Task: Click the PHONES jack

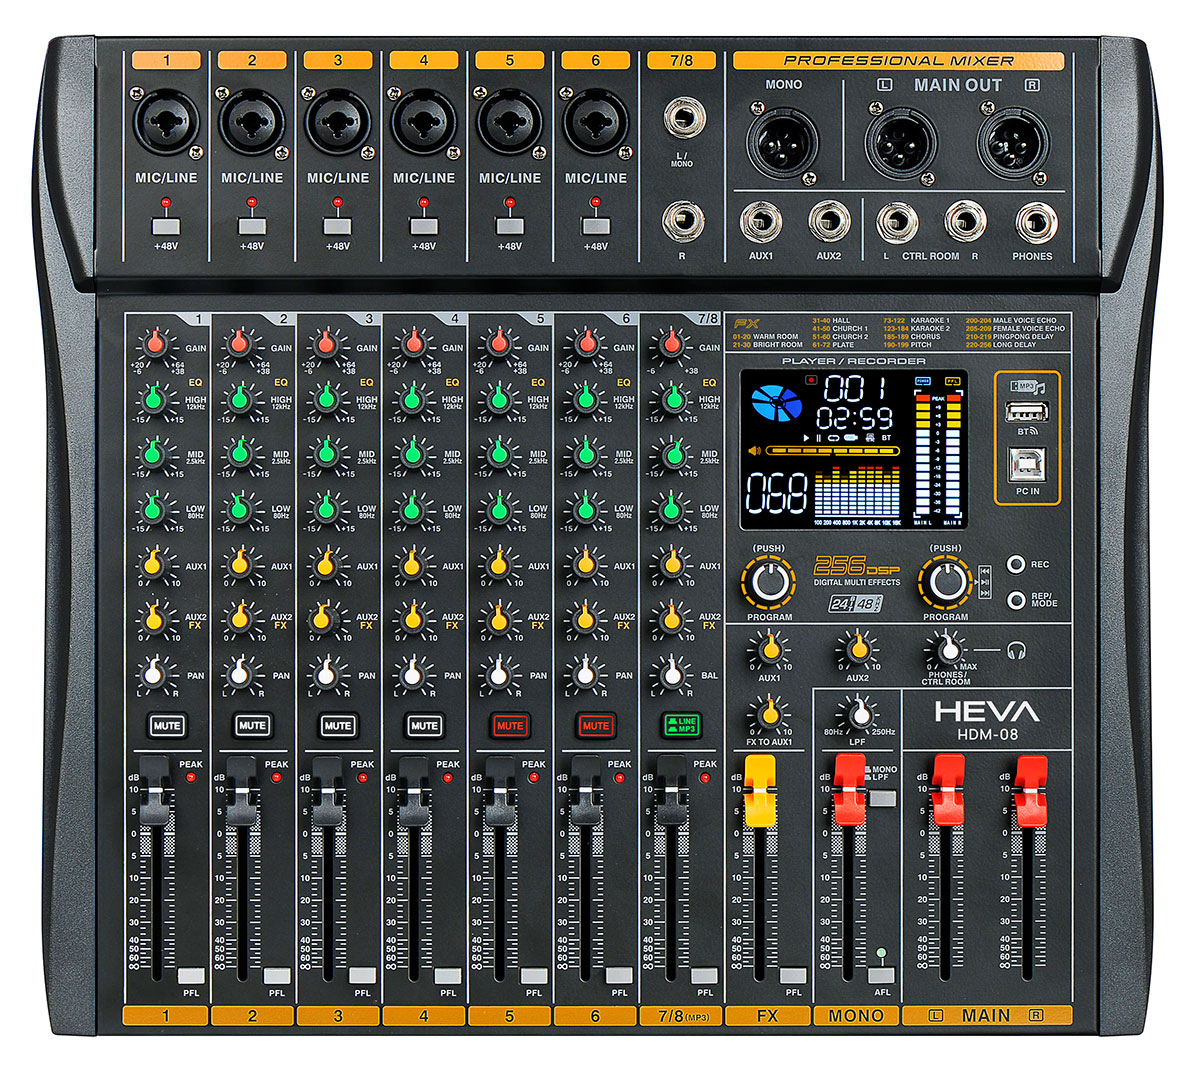Action: pos(1034,223)
